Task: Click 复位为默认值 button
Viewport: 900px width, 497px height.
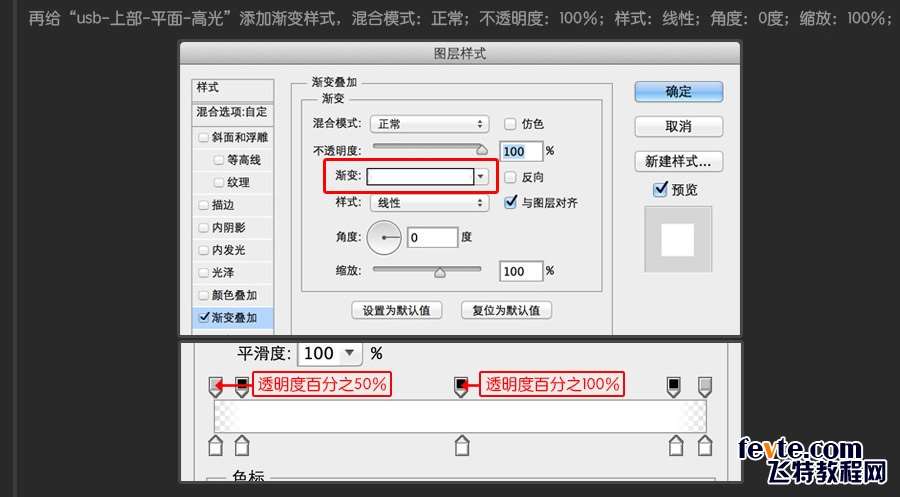Action: point(506,310)
